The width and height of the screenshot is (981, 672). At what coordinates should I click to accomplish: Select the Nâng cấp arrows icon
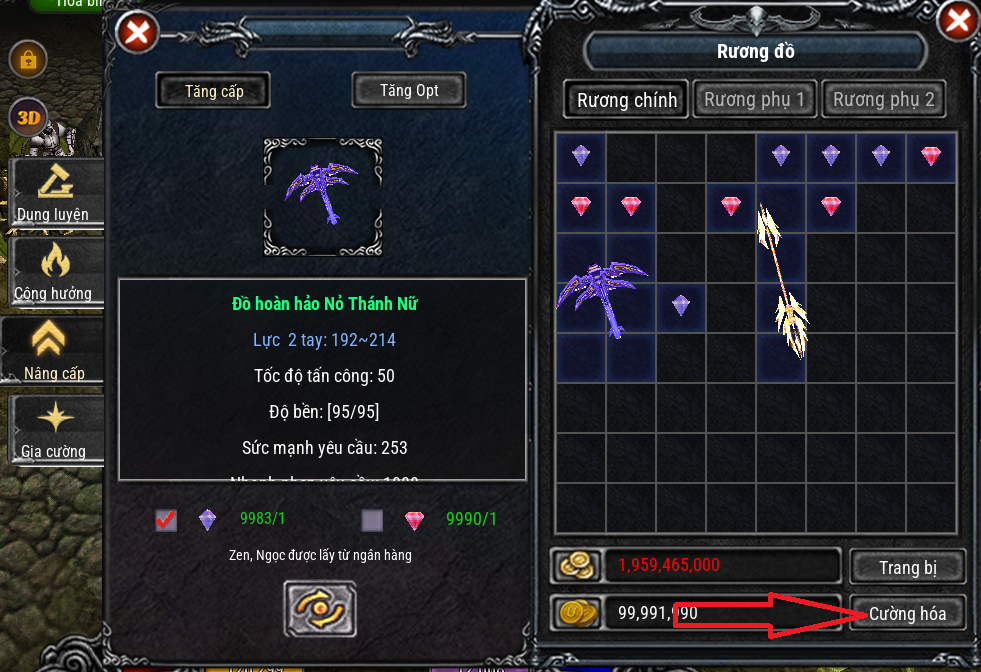click(53, 350)
